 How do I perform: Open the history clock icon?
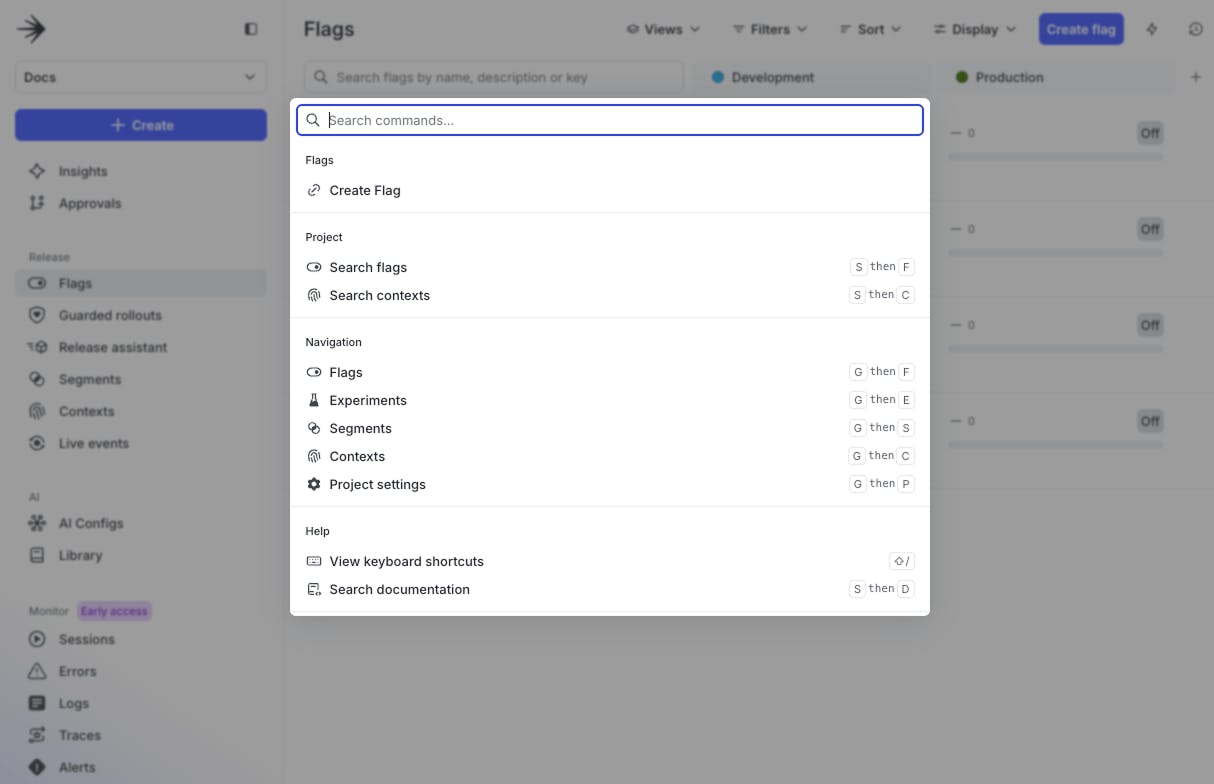pyautogui.click(x=1195, y=29)
